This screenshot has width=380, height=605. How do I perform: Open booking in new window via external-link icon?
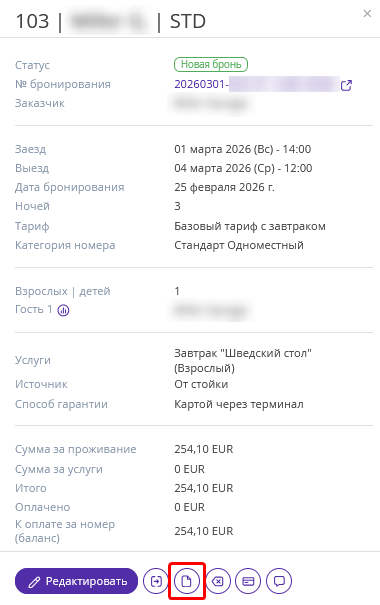346,85
